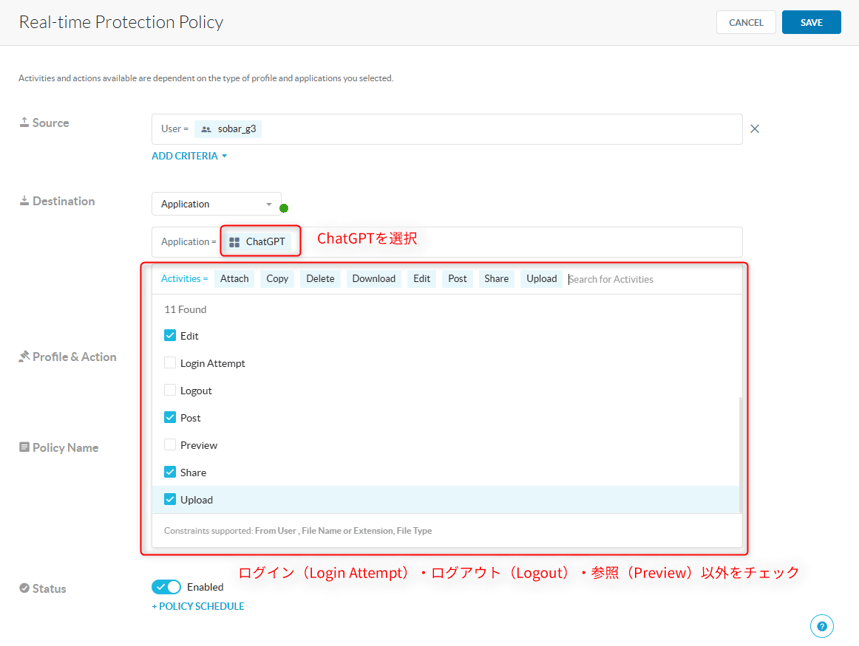Open the + POLICY SCHEDULE link
This screenshot has width=859, height=646.
pyautogui.click(x=198, y=606)
